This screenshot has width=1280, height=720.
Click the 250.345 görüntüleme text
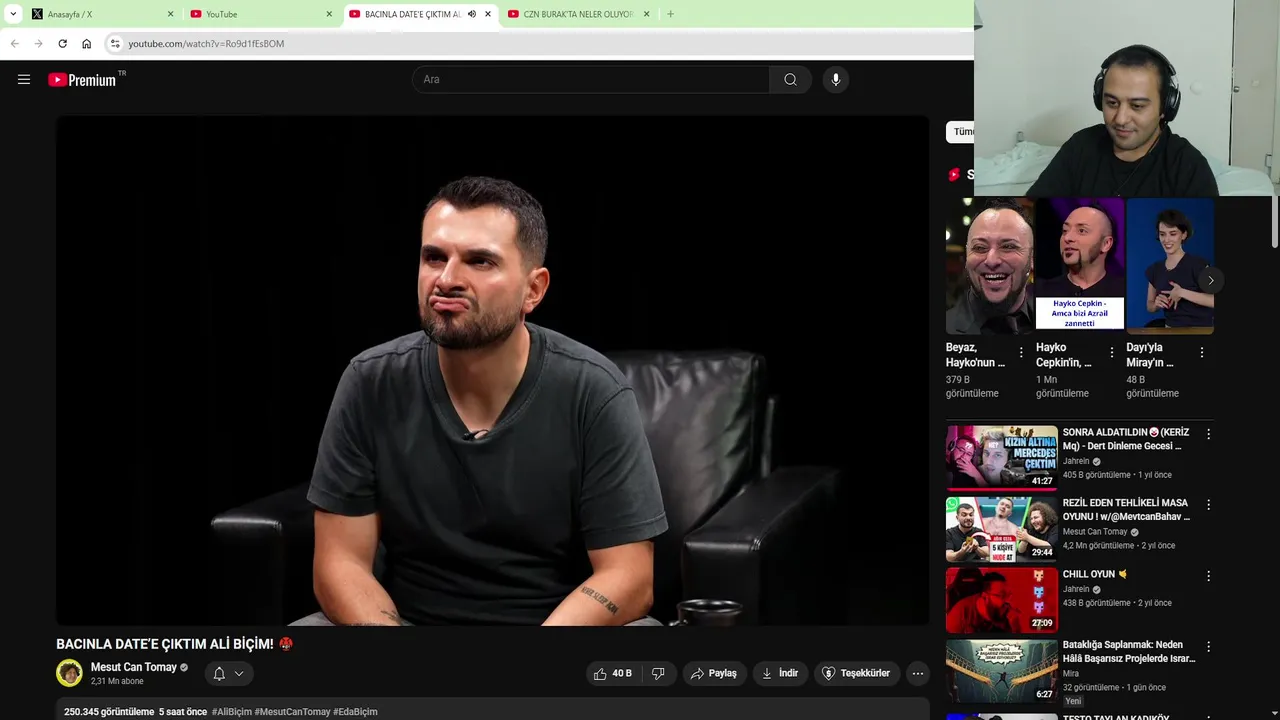[x=109, y=712]
